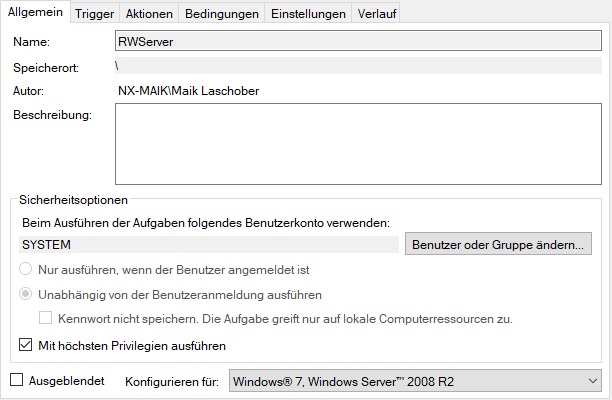Image resolution: width=612 pixels, height=400 pixels.
Task: Uncheck Mit höchsten Privilegien ausführen
Action: [x=26, y=346]
